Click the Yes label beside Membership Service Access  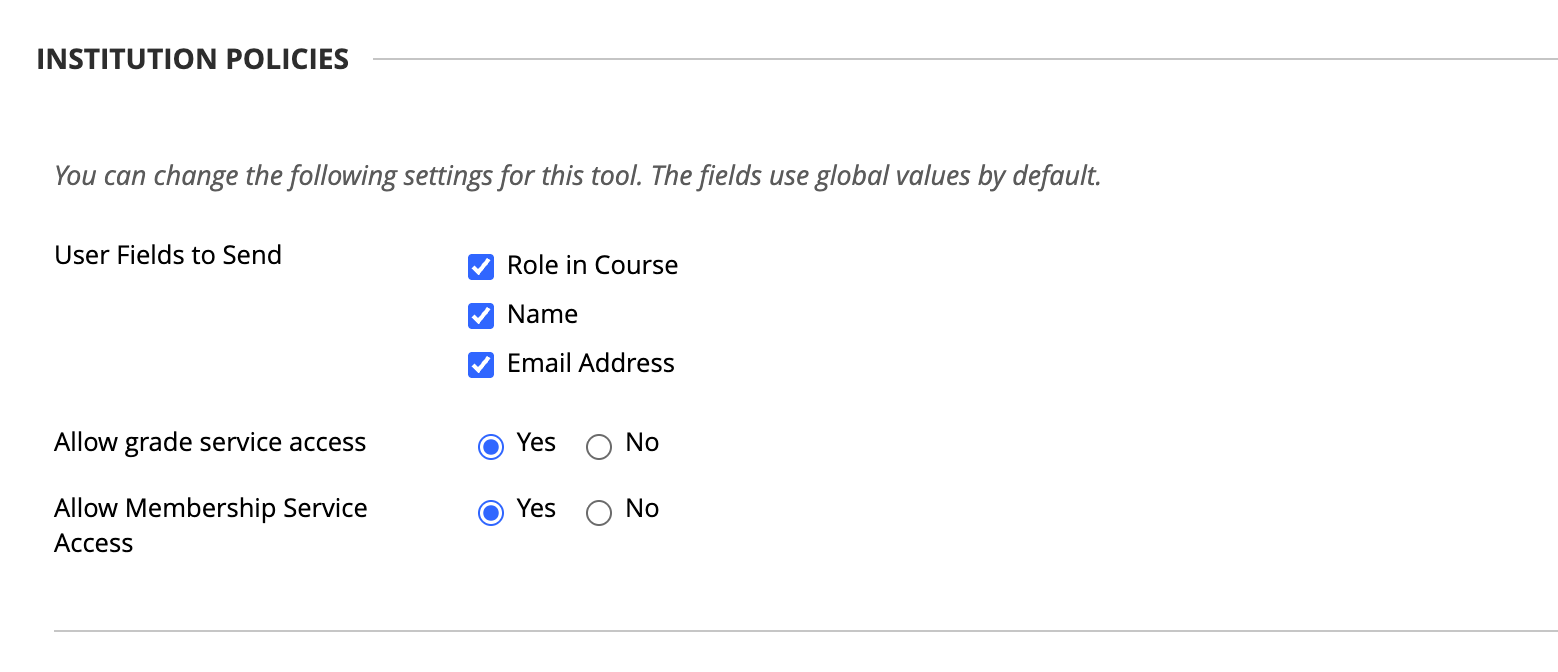536,508
